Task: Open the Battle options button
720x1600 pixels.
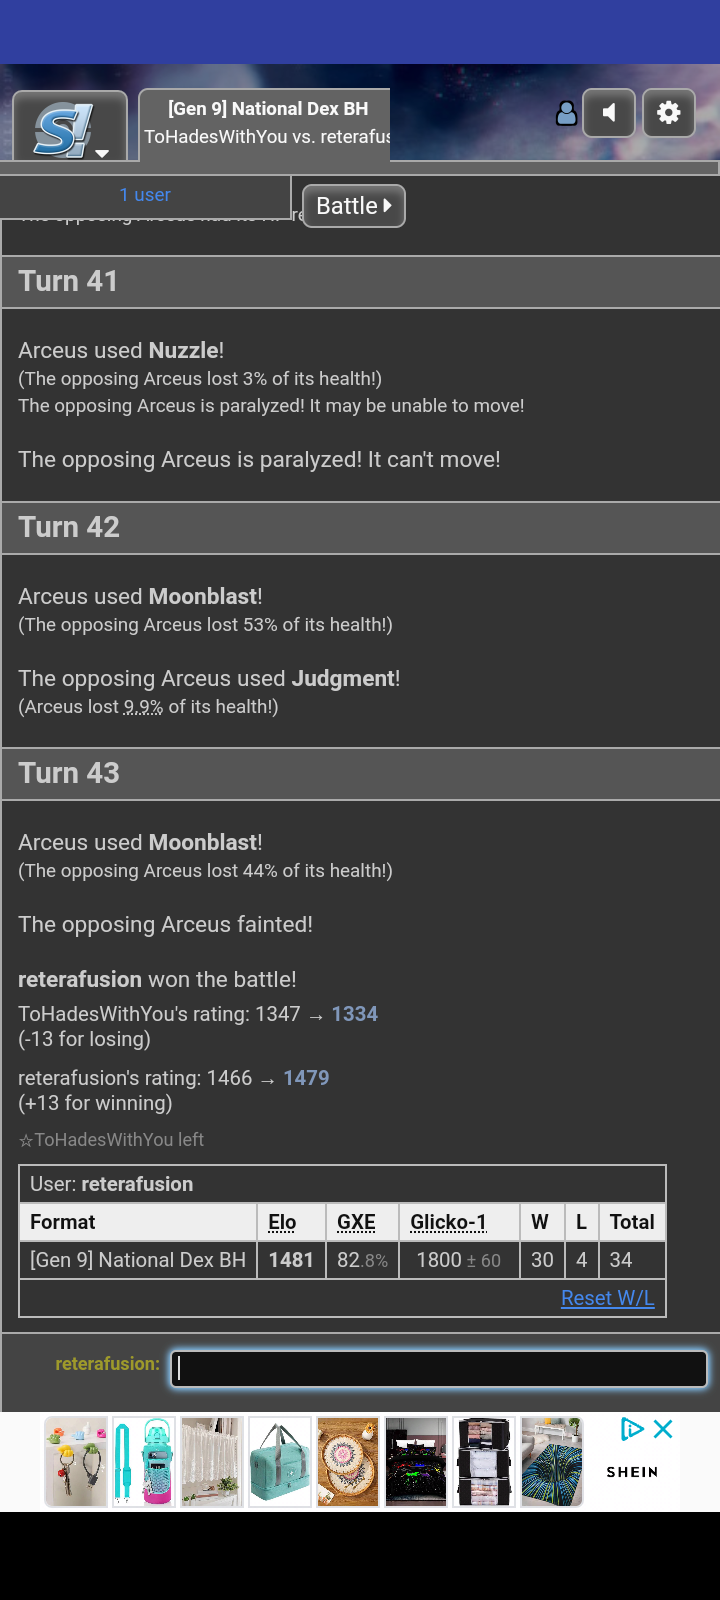Action: pos(354,206)
